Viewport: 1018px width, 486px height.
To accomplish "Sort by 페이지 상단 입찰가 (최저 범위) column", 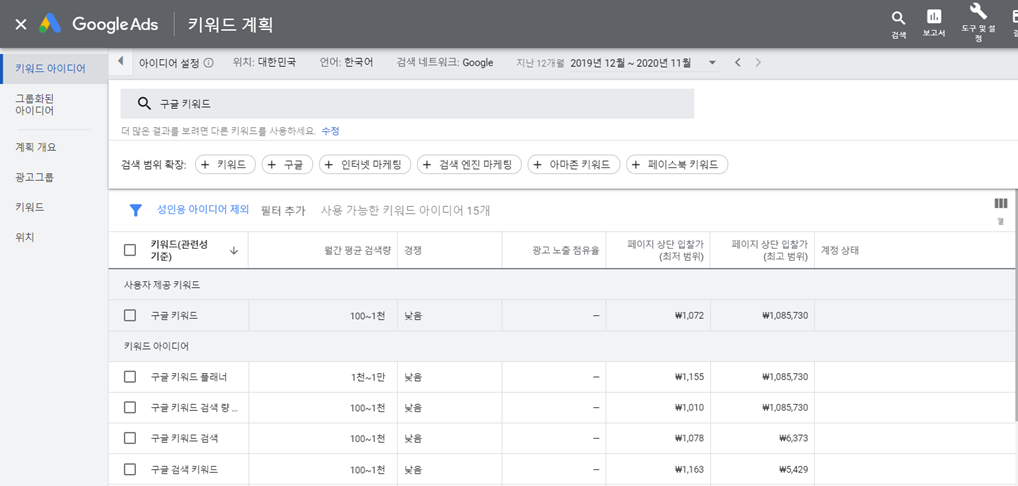I will click(665, 250).
